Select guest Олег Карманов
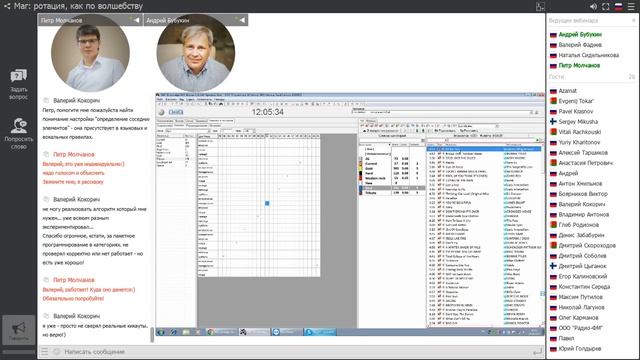Screen dimensions: 640x360 click(578, 318)
